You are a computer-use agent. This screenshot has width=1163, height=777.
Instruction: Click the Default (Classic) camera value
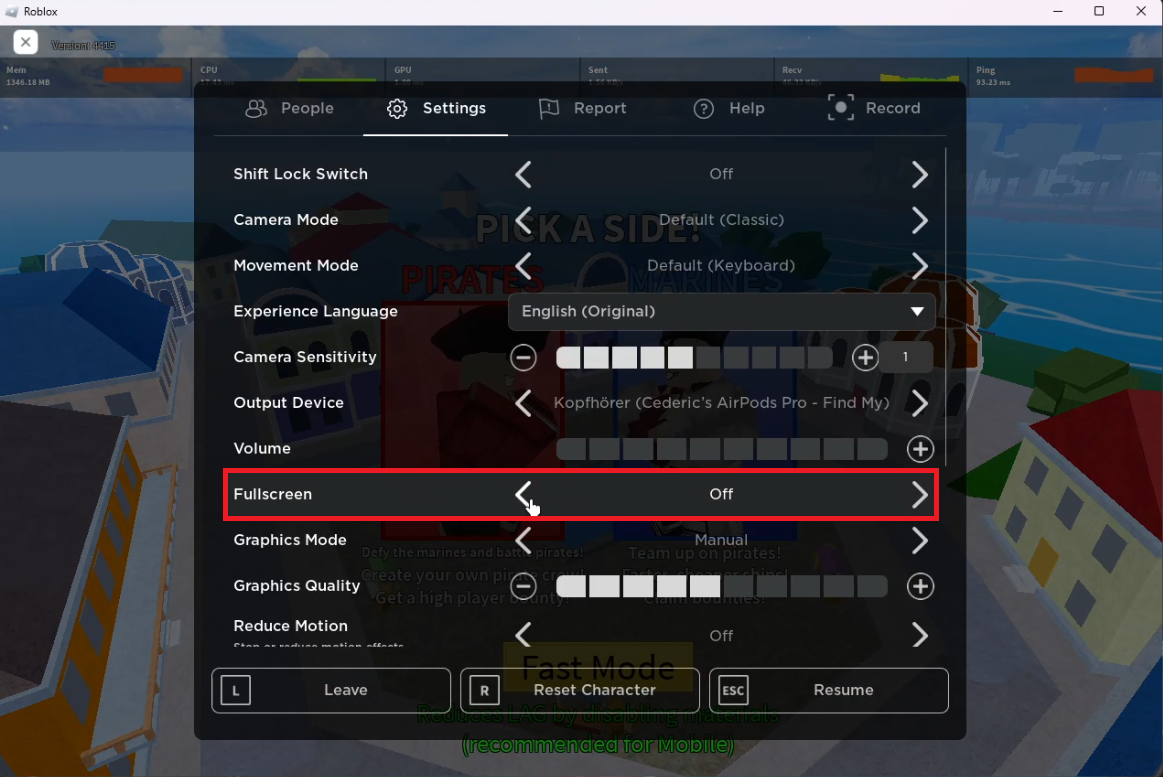point(721,219)
